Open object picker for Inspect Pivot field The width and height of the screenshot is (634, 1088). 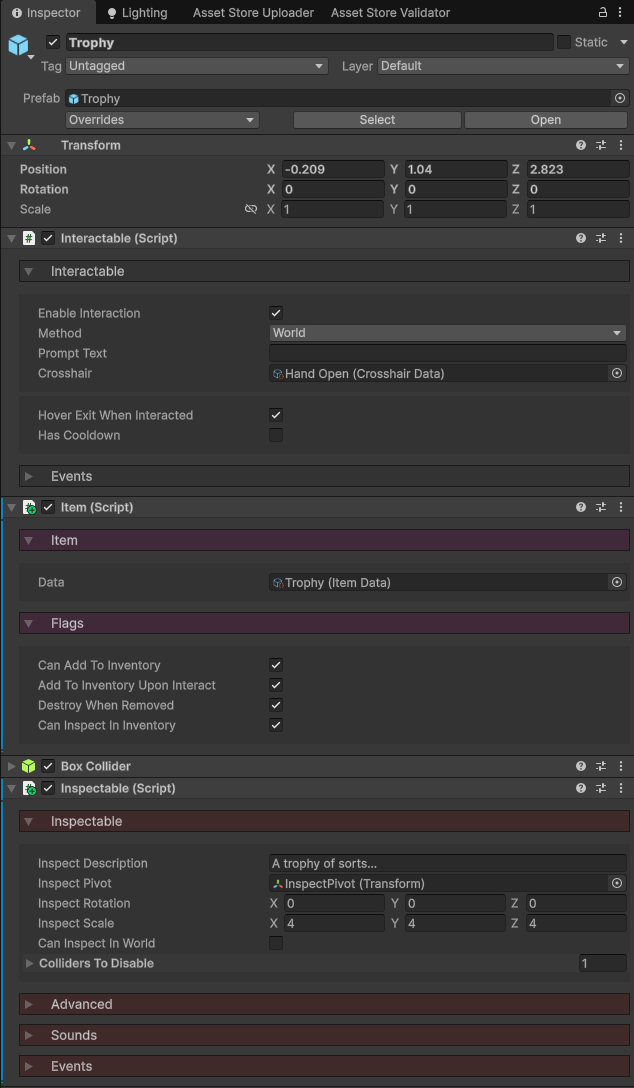617,883
